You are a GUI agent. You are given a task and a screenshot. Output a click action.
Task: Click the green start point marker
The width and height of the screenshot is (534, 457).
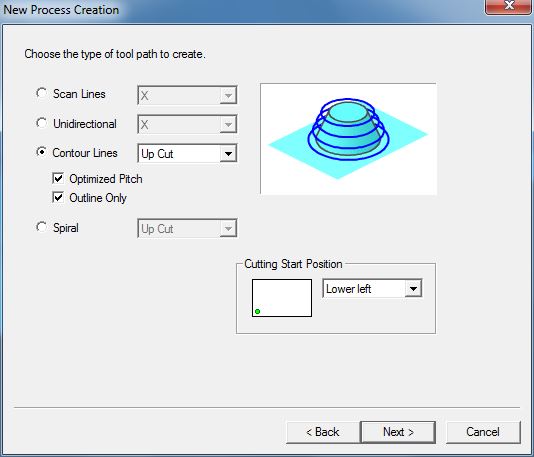pos(257,311)
